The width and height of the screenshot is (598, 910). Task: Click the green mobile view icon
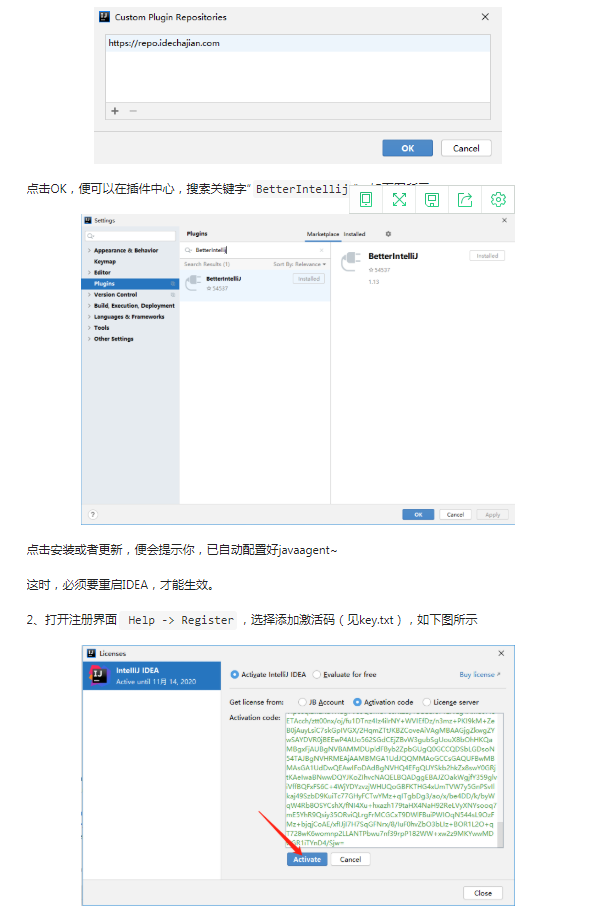coord(366,200)
